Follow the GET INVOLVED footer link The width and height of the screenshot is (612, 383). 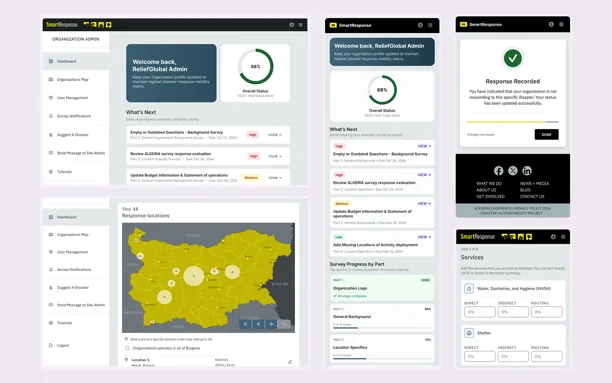click(x=490, y=196)
